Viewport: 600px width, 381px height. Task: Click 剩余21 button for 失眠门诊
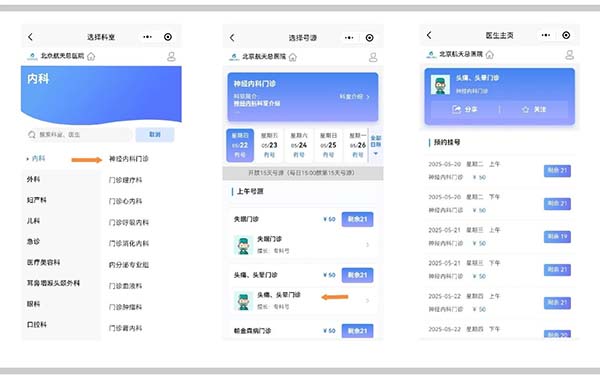(x=357, y=219)
